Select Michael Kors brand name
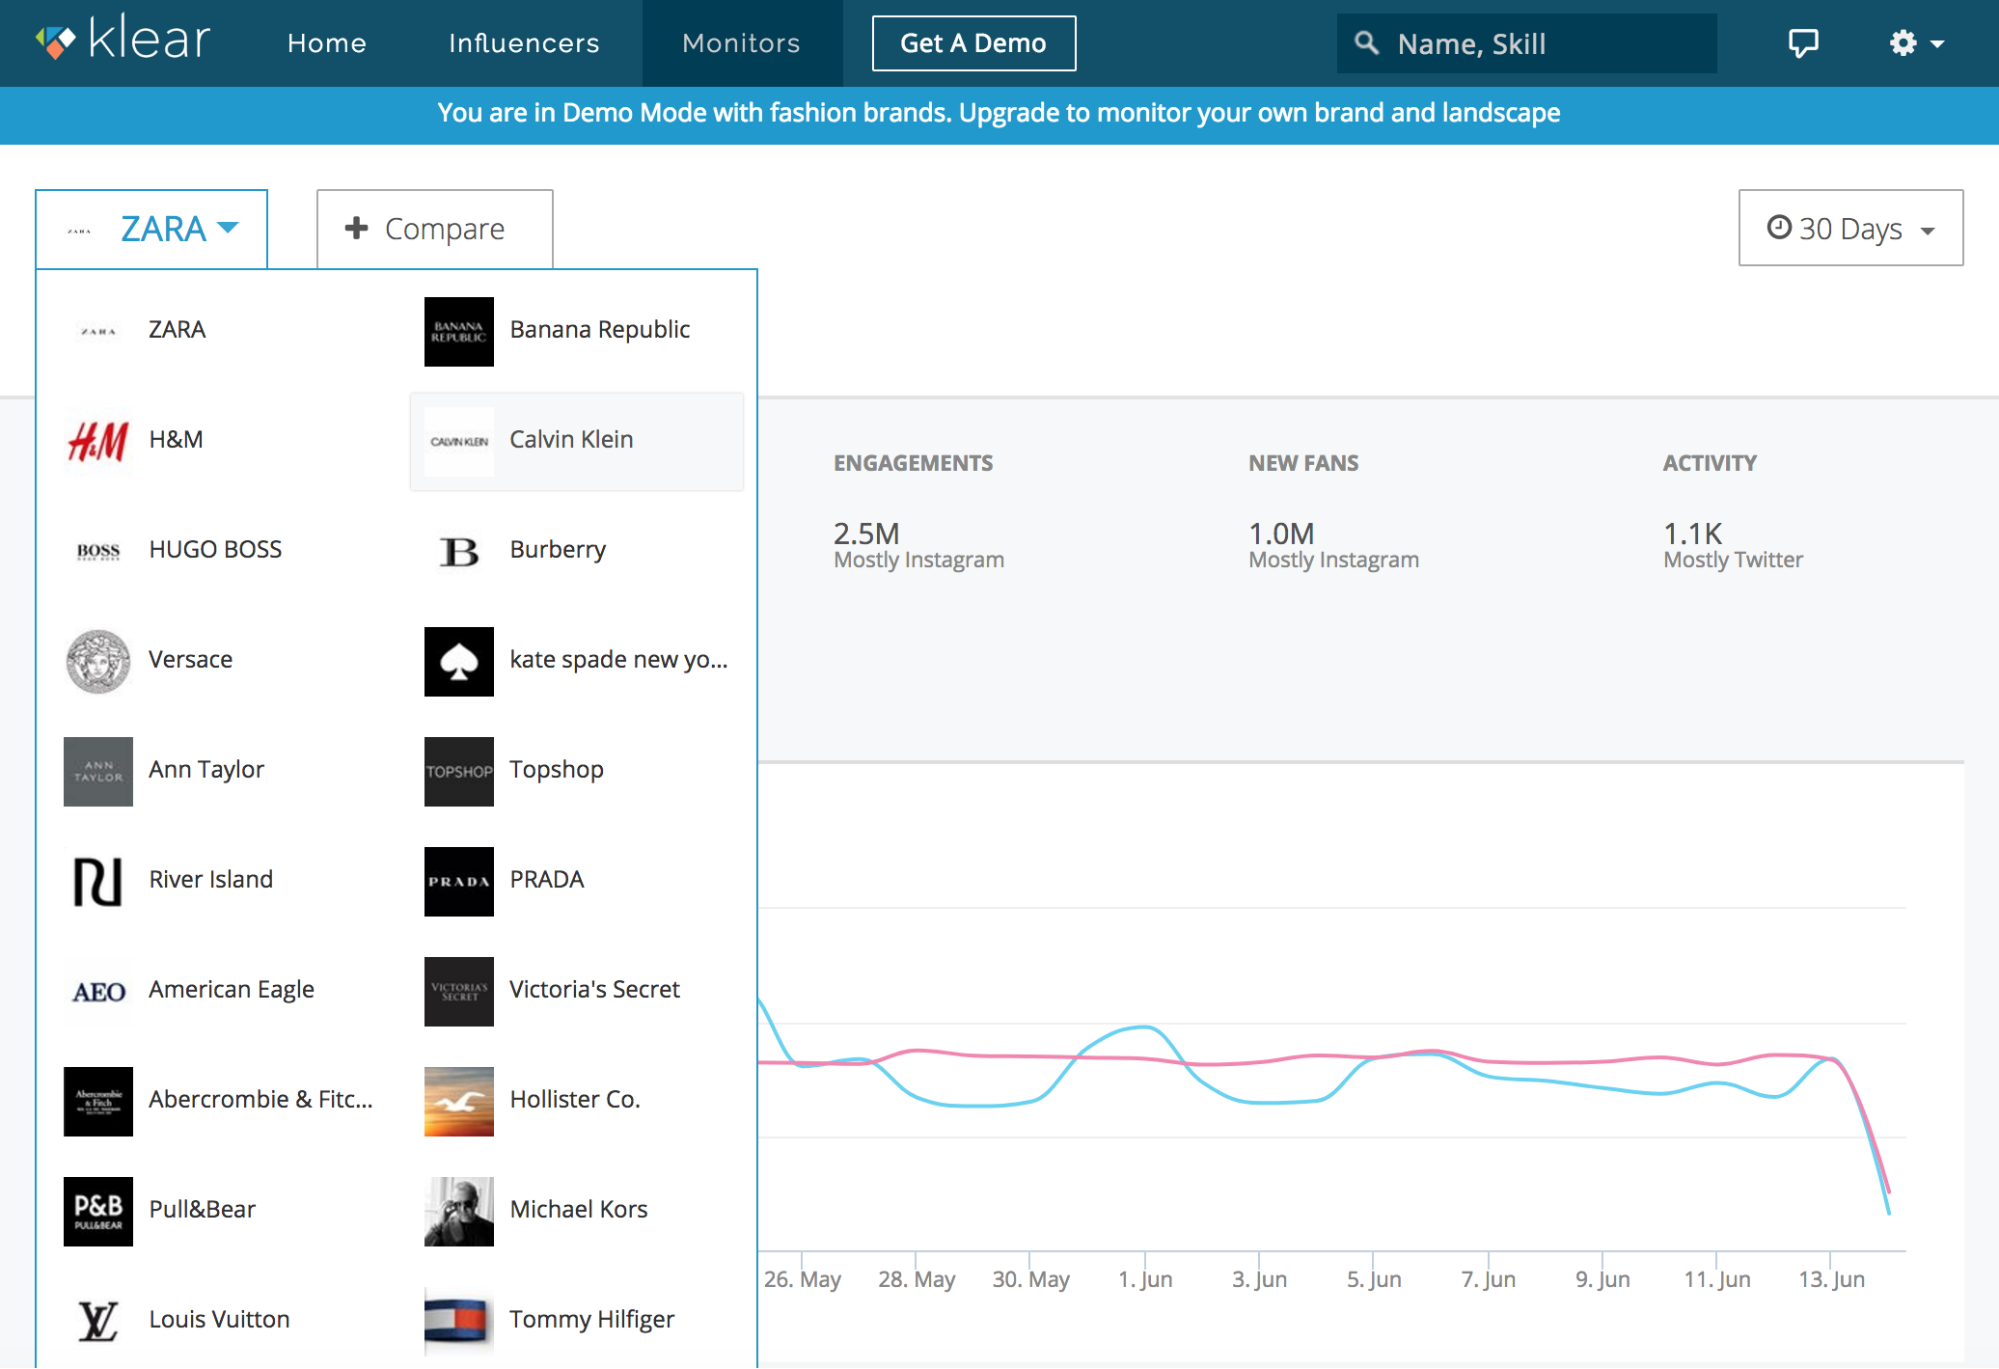Image resolution: width=1999 pixels, height=1369 pixels. (x=578, y=1209)
